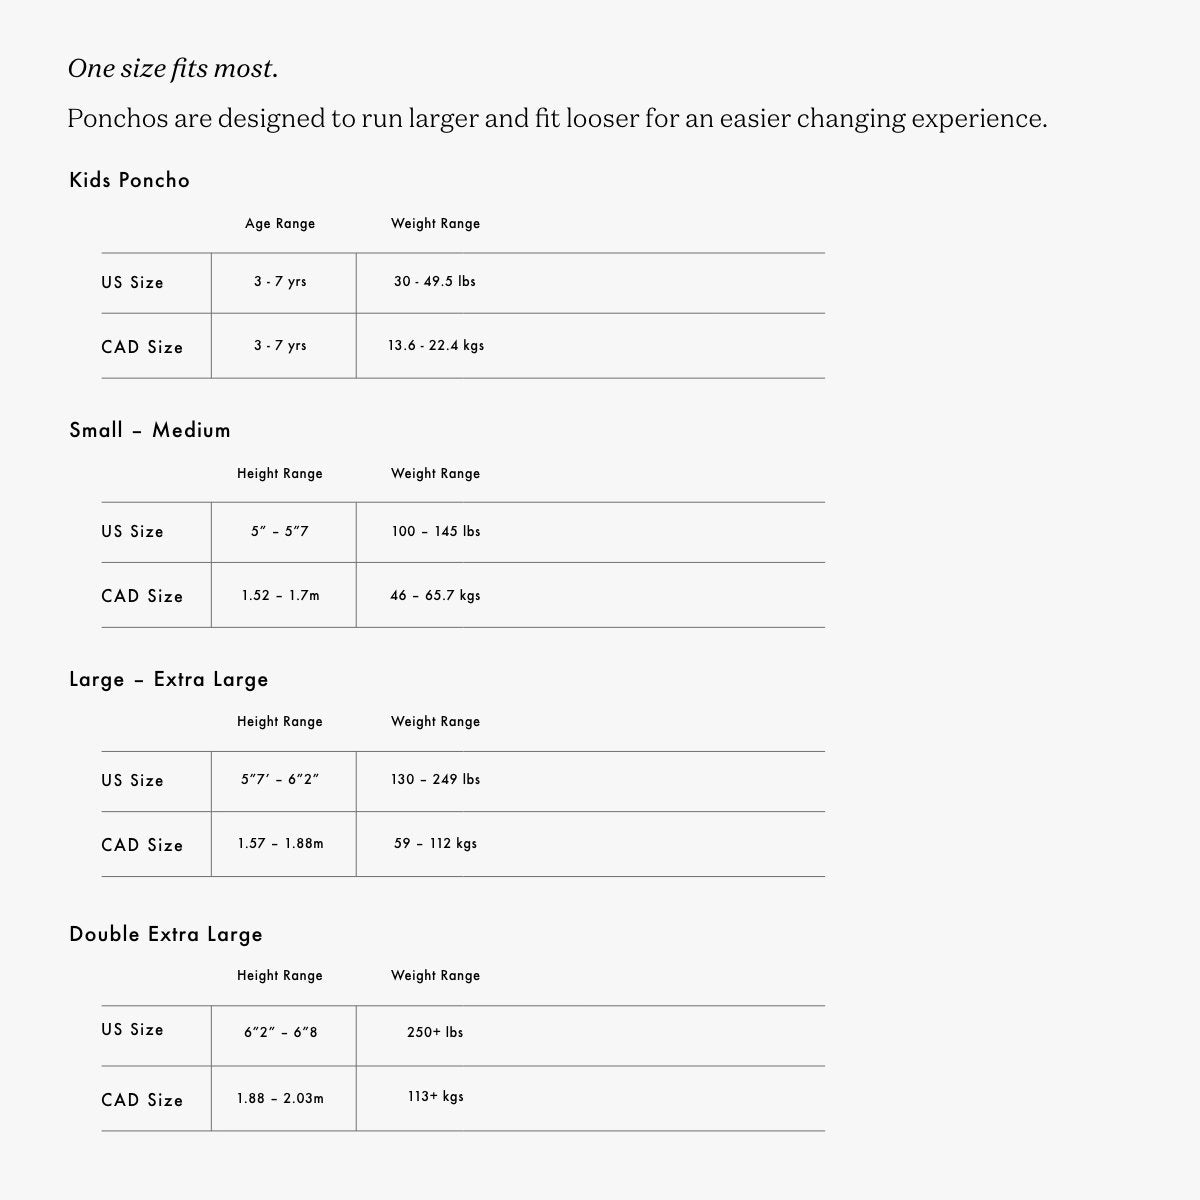Select the Kids Poncho section title
This screenshot has height=1200, width=1200.
(x=129, y=180)
